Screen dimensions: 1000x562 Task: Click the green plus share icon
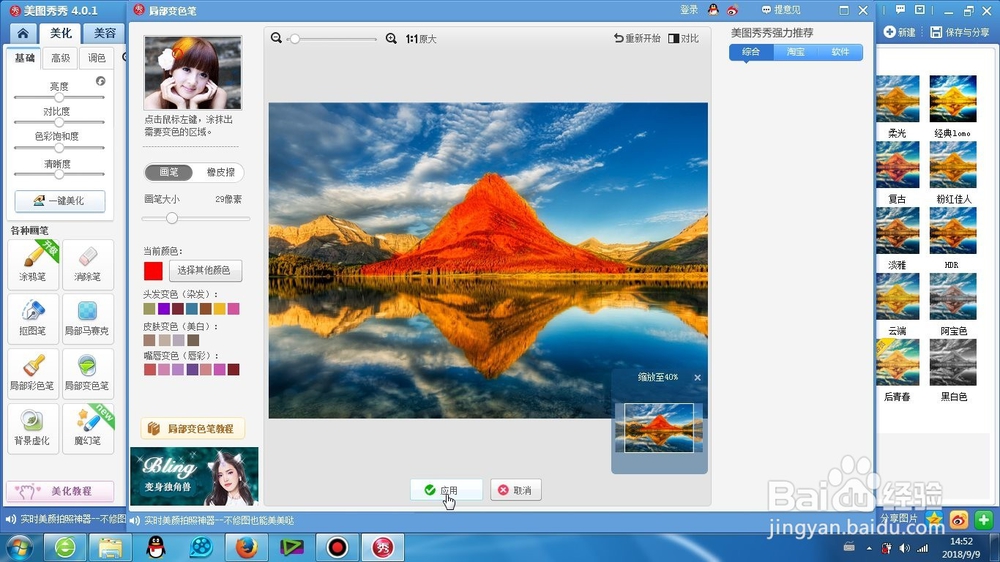tap(983, 520)
